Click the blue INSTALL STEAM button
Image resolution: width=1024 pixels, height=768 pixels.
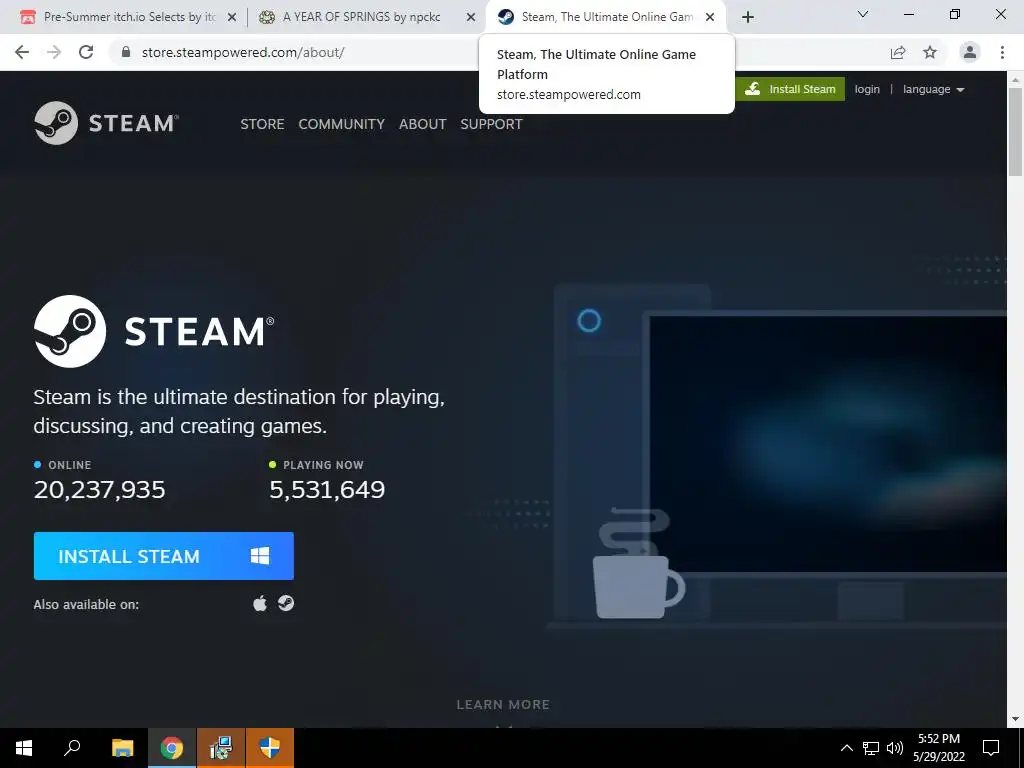pos(163,556)
